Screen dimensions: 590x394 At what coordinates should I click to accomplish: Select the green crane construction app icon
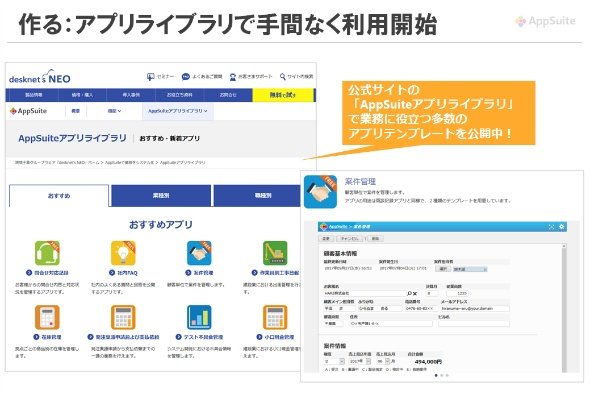click(275, 253)
